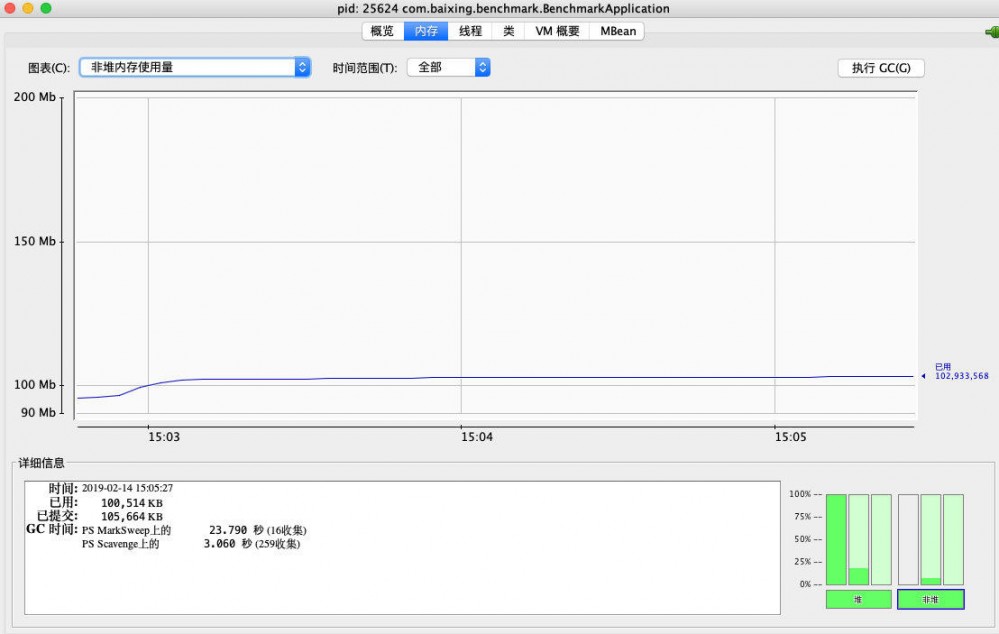Click the heap pool bar filled about one fifth
The height and width of the screenshot is (634, 999).
coord(859,539)
